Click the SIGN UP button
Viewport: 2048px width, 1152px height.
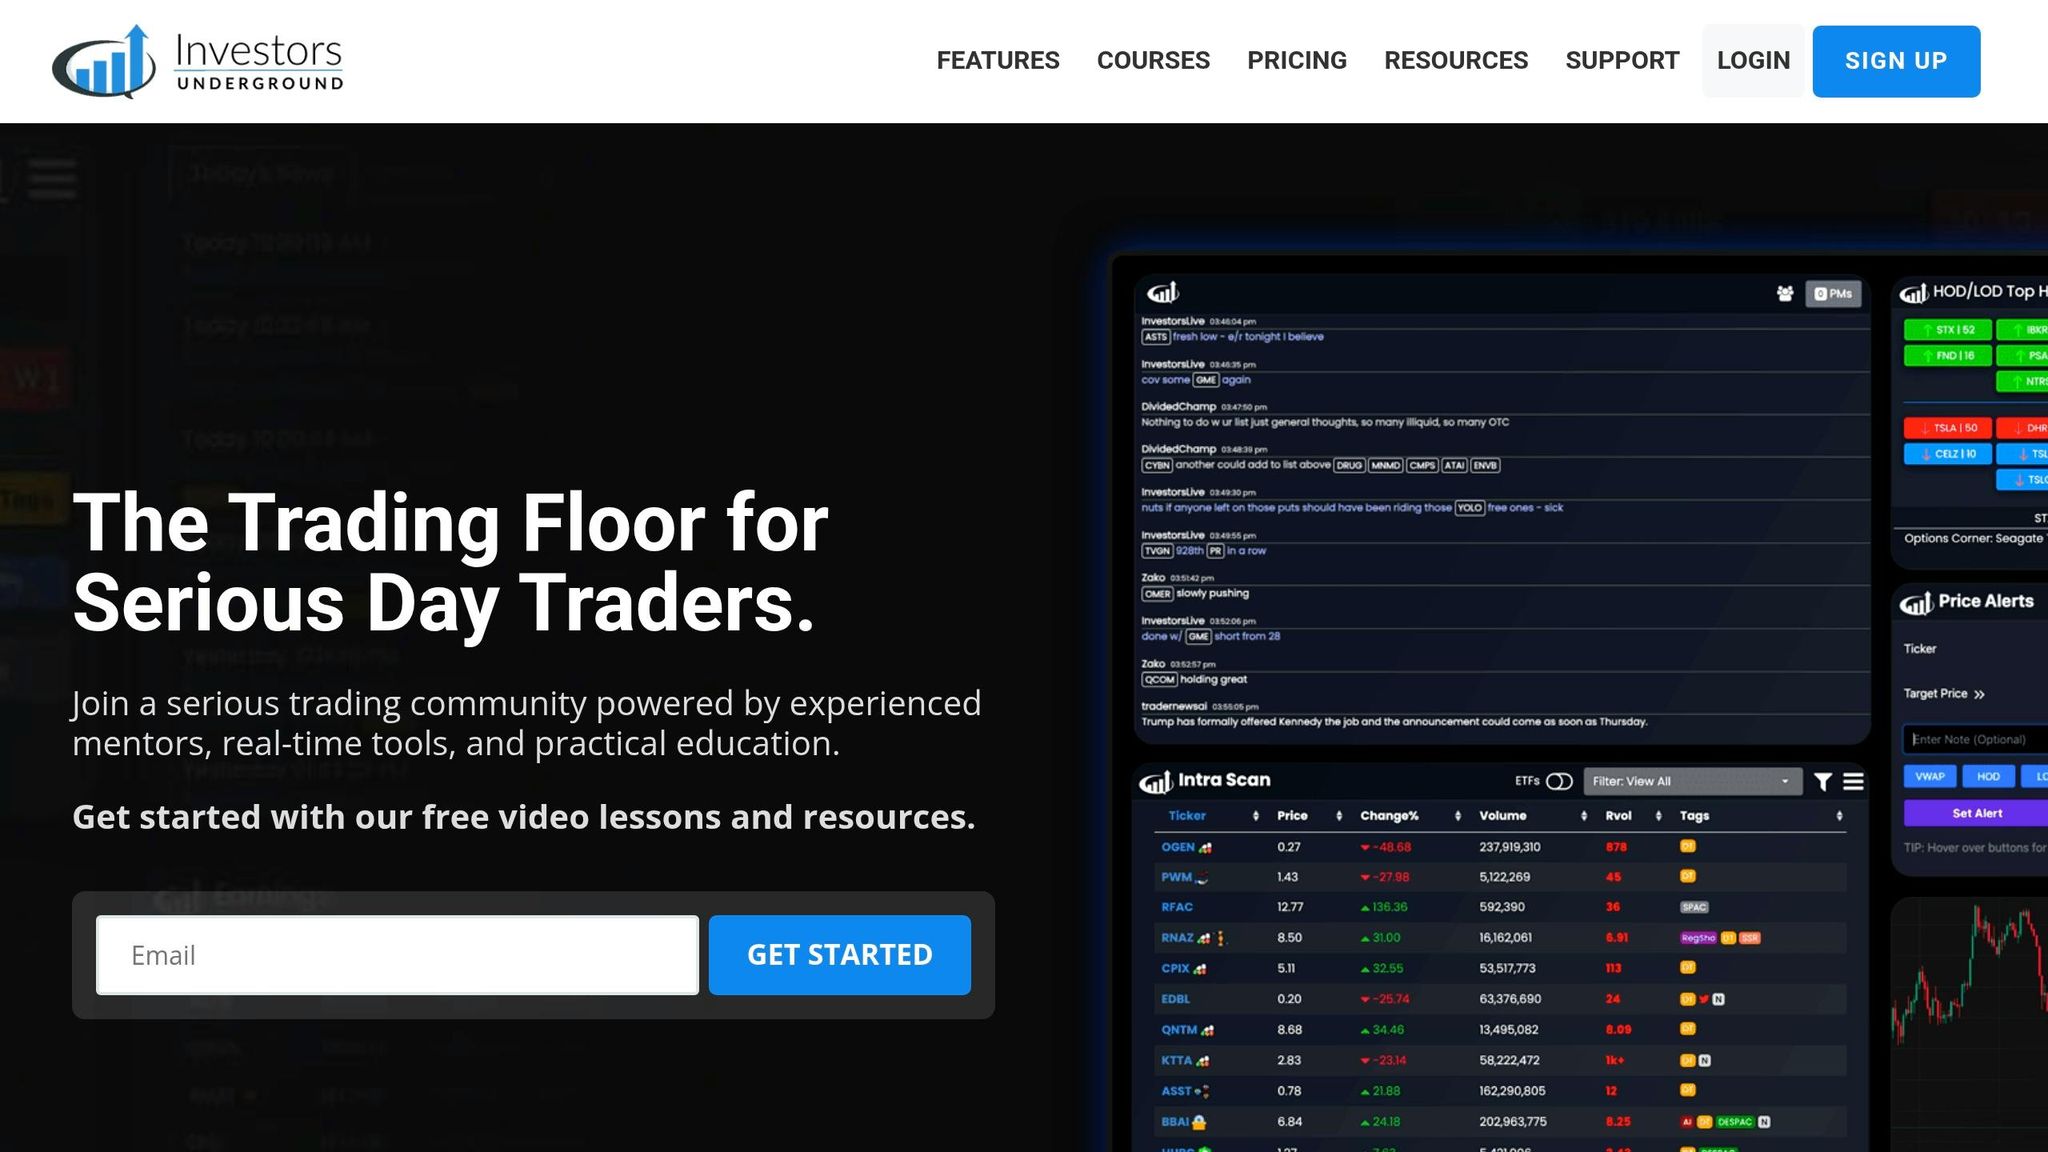tap(1895, 60)
